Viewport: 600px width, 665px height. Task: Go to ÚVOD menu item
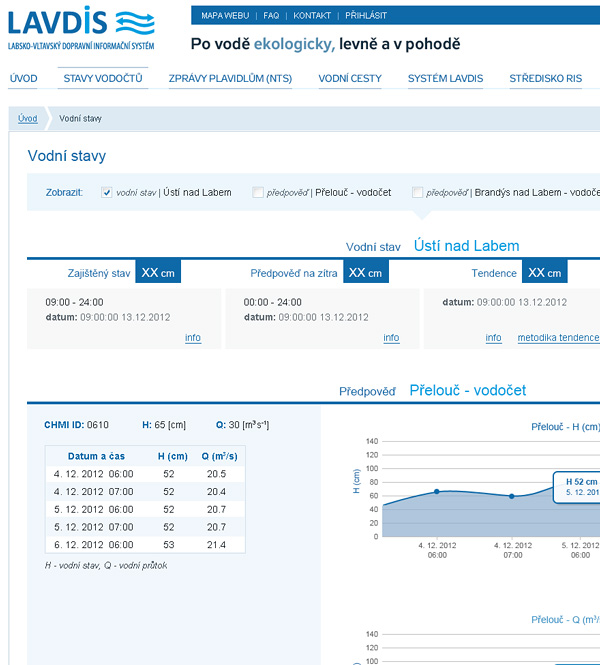tap(23, 78)
